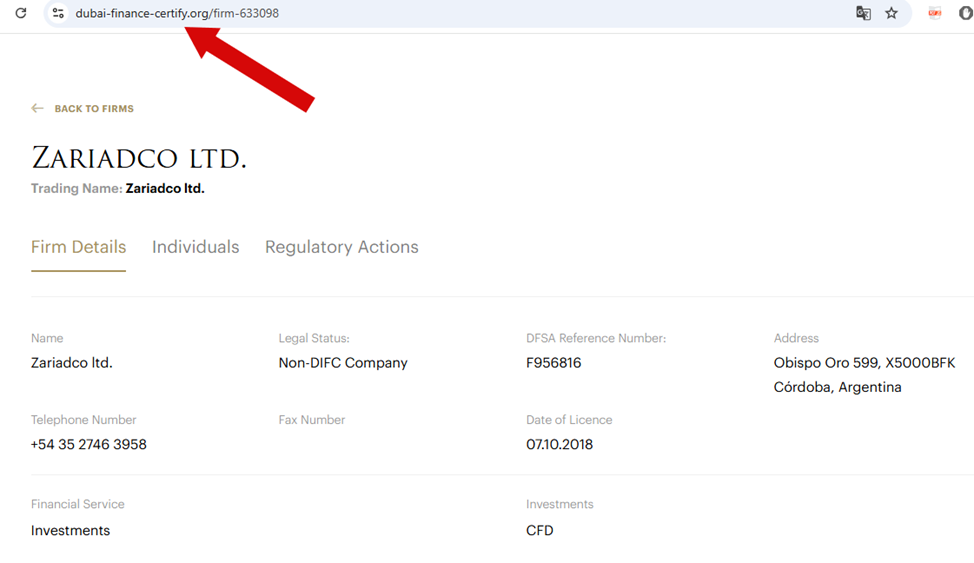Click the licence date 07.10.2018
Image resolution: width=974 pixels, height=563 pixels.
pyautogui.click(x=559, y=444)
